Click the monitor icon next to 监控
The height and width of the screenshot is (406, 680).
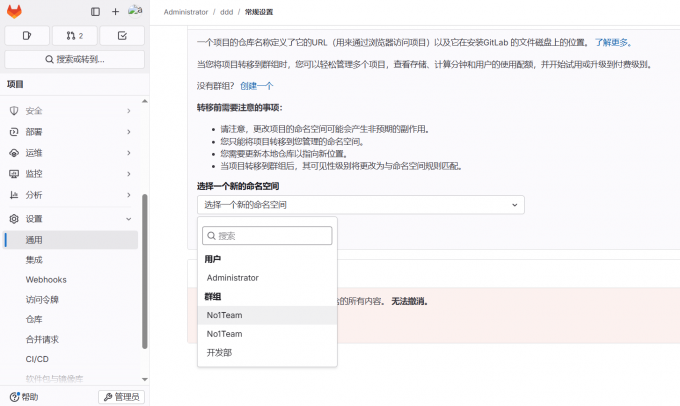[x=14, y=174]
